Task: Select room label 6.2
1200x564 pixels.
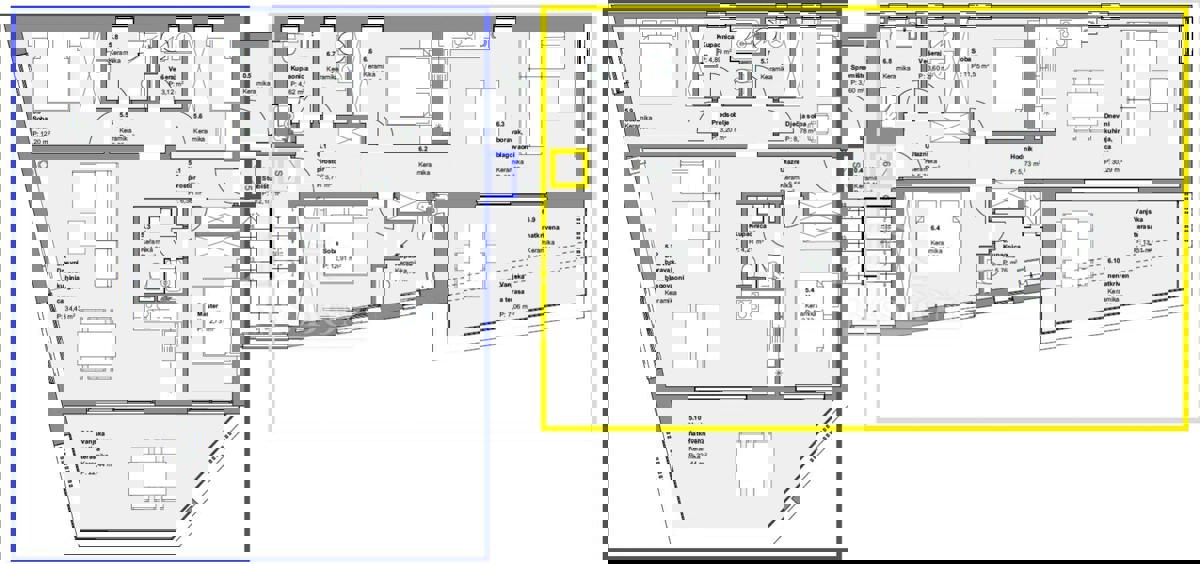Action: 423,149
